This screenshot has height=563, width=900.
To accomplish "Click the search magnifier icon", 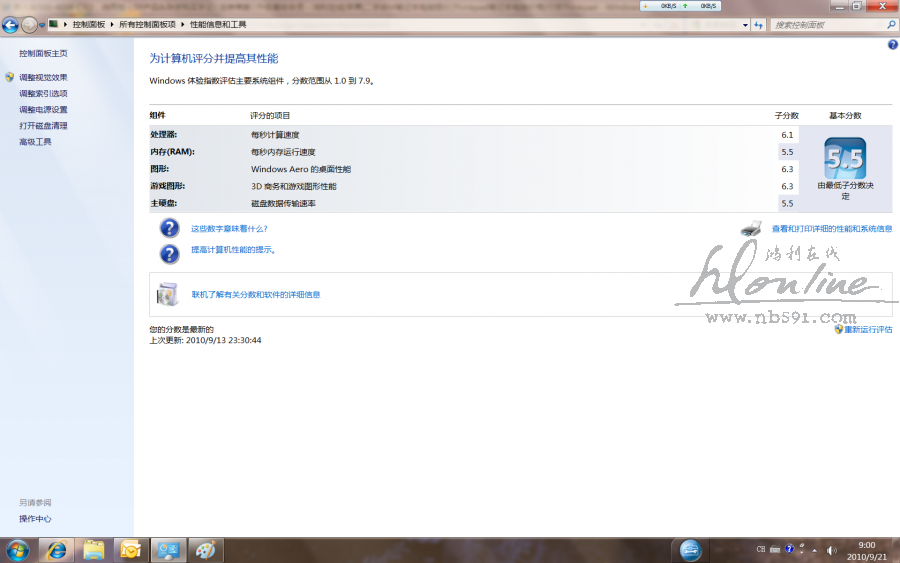I will point(891,25).
